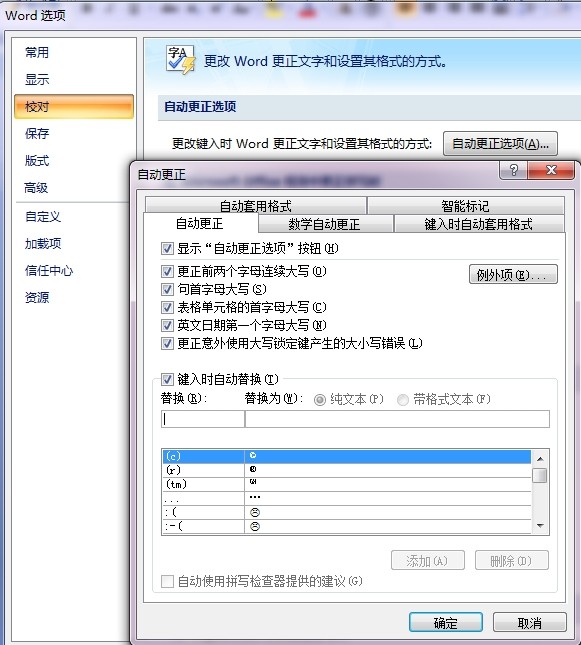Switch to 自动套用格式 tab
Image resolution: width=581 pixels, height=645 pixels.
pos(256,205)
